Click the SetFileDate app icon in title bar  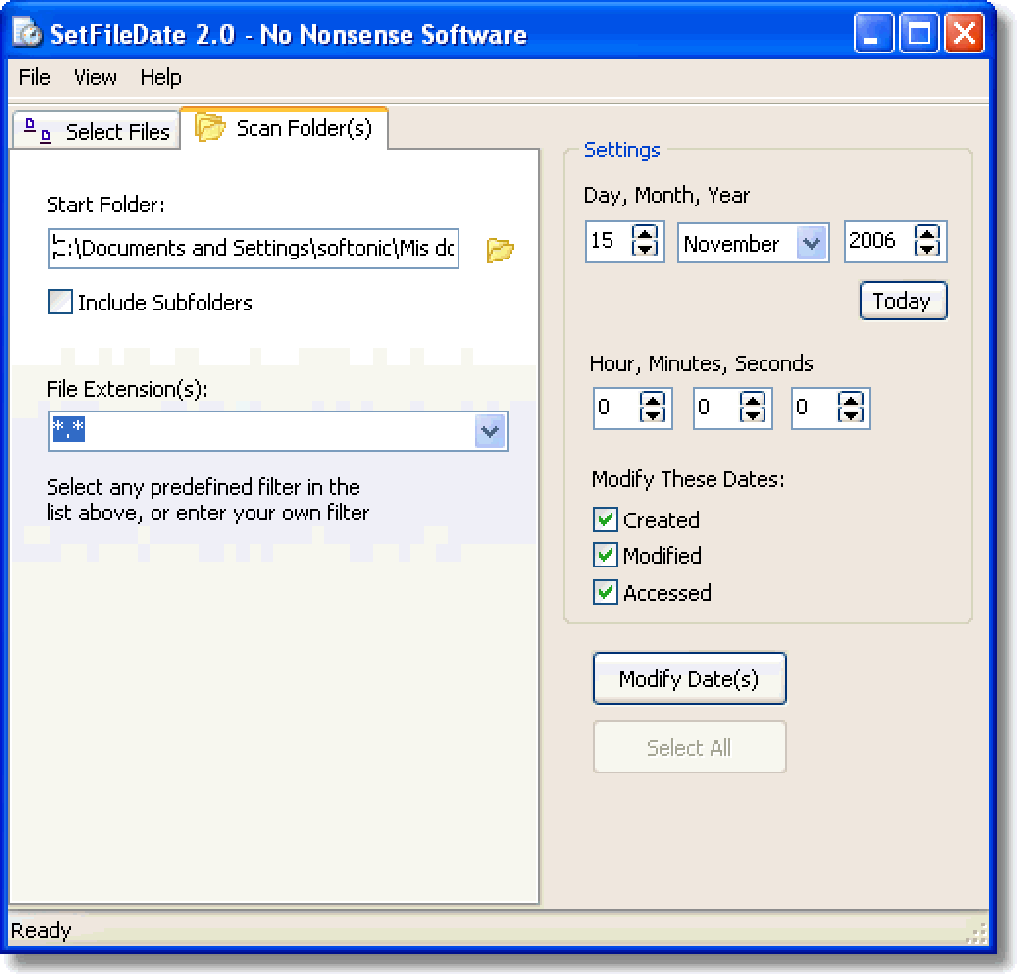(27, 33)
